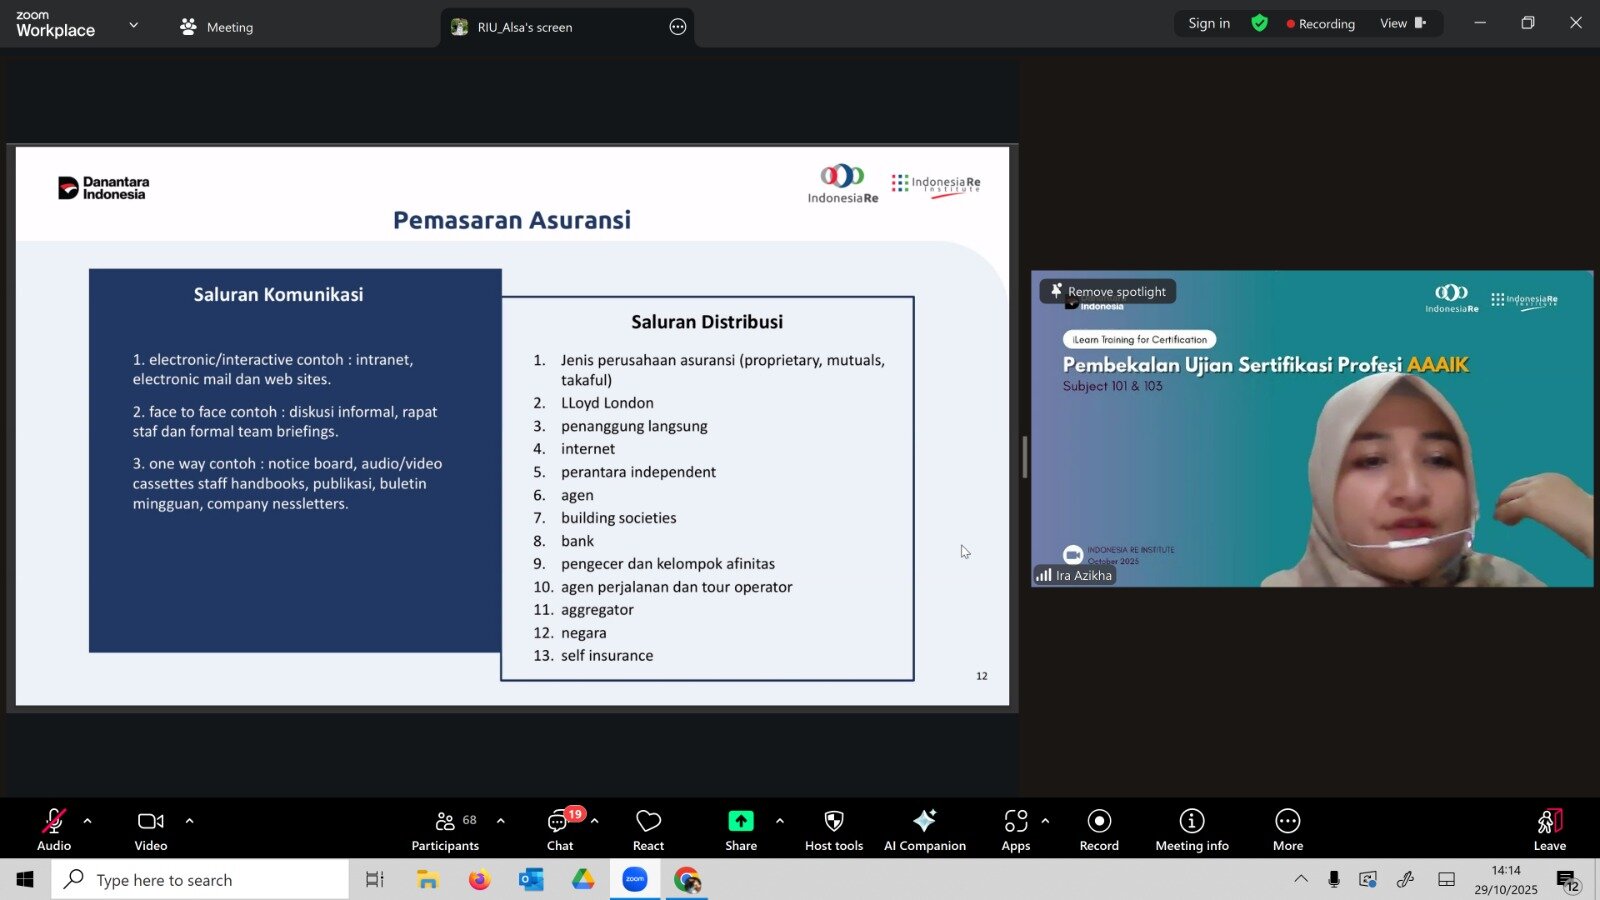Open Host tools shield icon
Screen dimensions: 1600x900
click(x=833, y=829)
